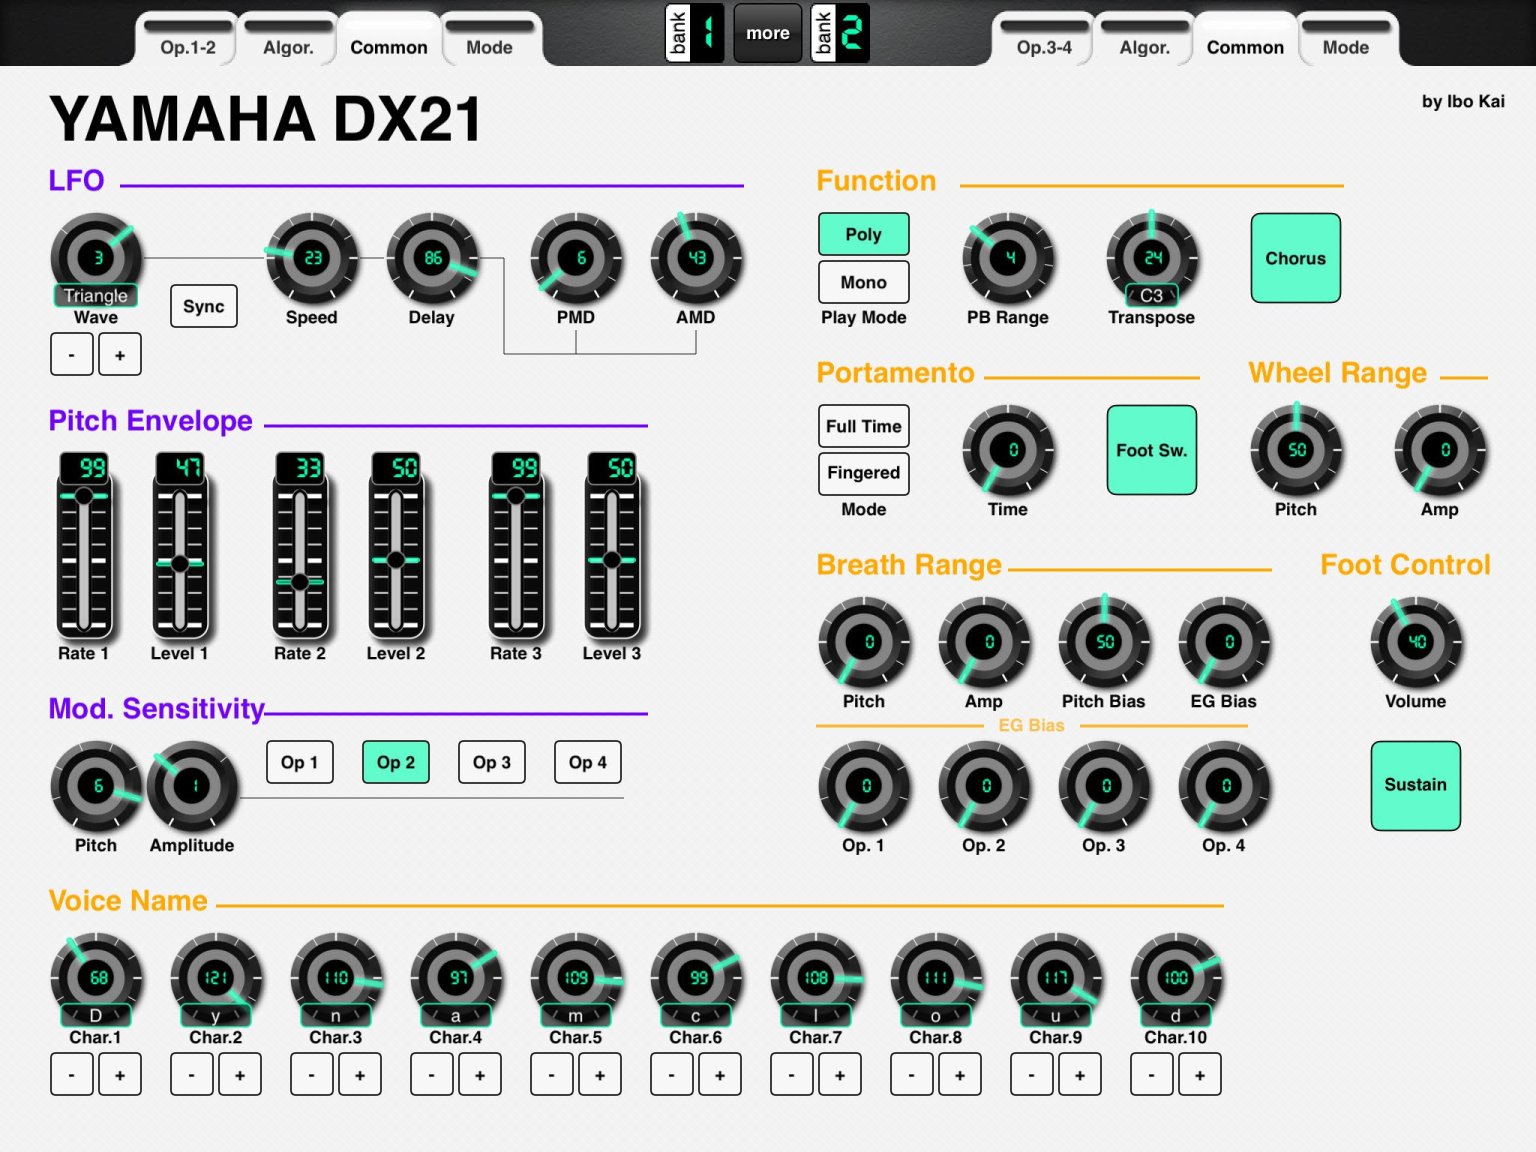Enable LFO Sync

coord(204,306)
